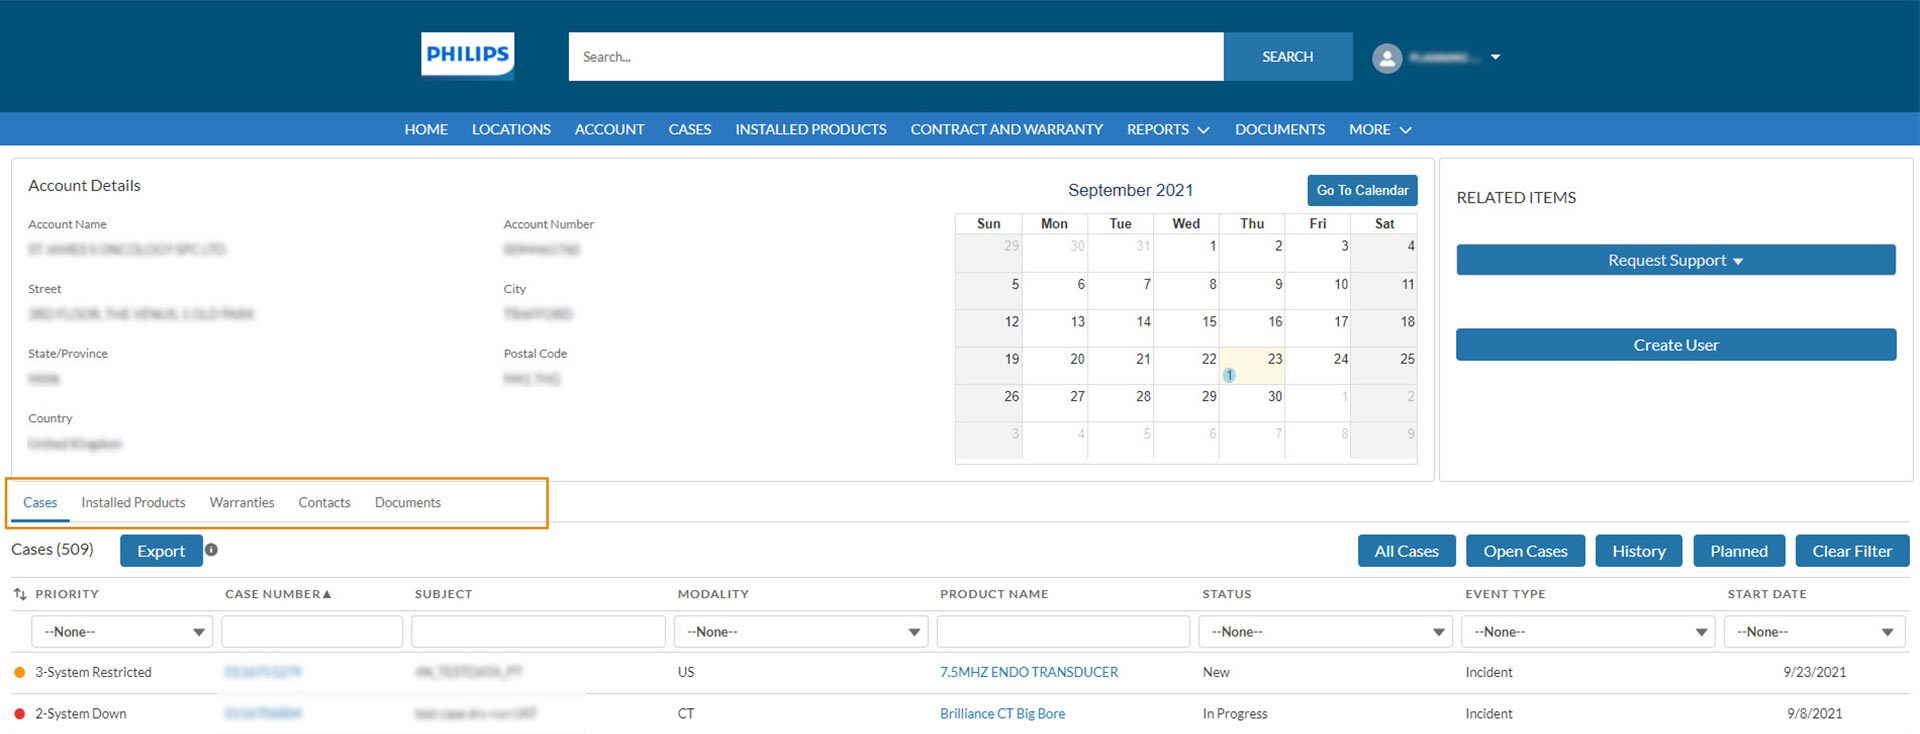The height and width of the screenshot is (734, 1920).
Task: Open the 7.5MHZ ENDO TRANSDUCER product link
Action: click(x=1028, y=672)
